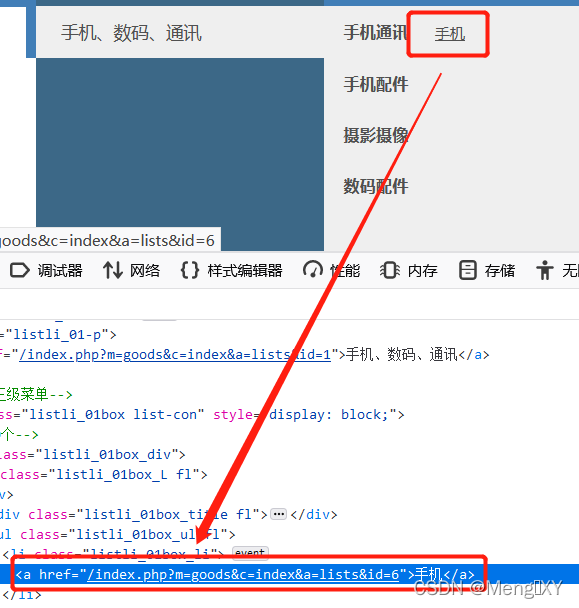Switch to the 内存 tab
This screenshot has height=608, width=579.
422,271
